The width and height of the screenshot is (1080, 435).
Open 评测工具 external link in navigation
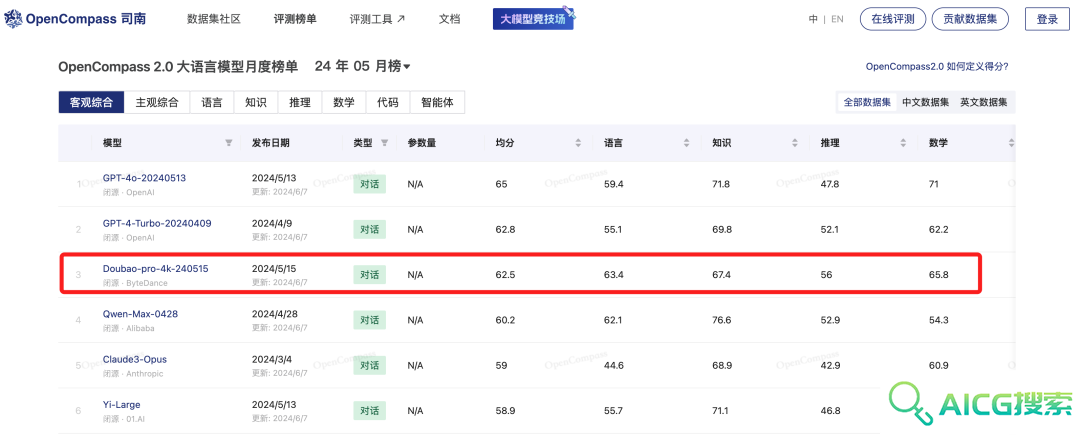tap(377, 19)
